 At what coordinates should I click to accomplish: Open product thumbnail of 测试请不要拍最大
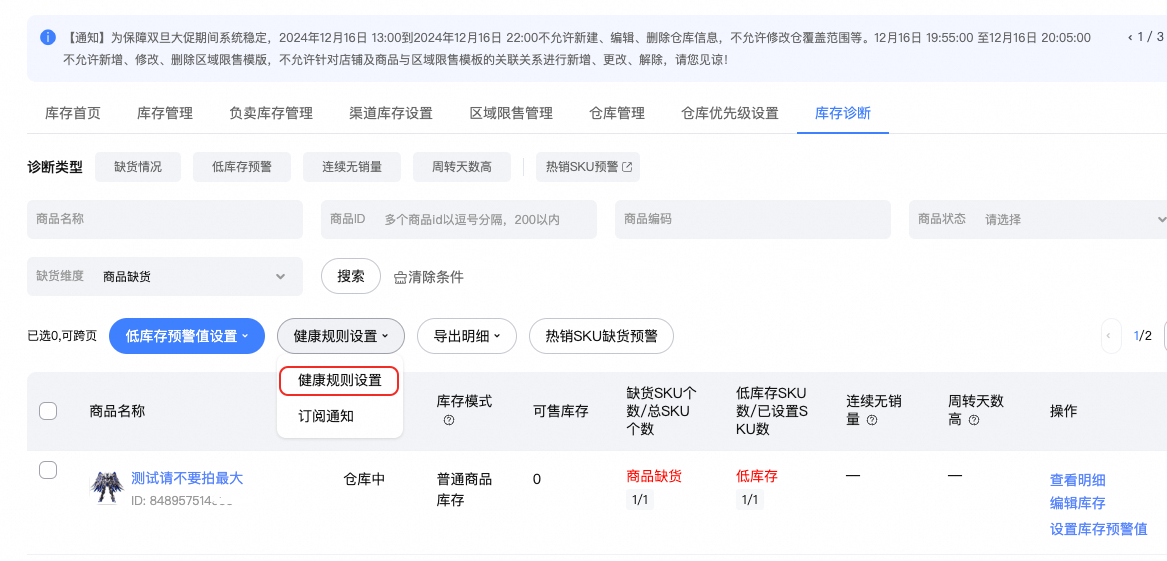pos(107,487)
